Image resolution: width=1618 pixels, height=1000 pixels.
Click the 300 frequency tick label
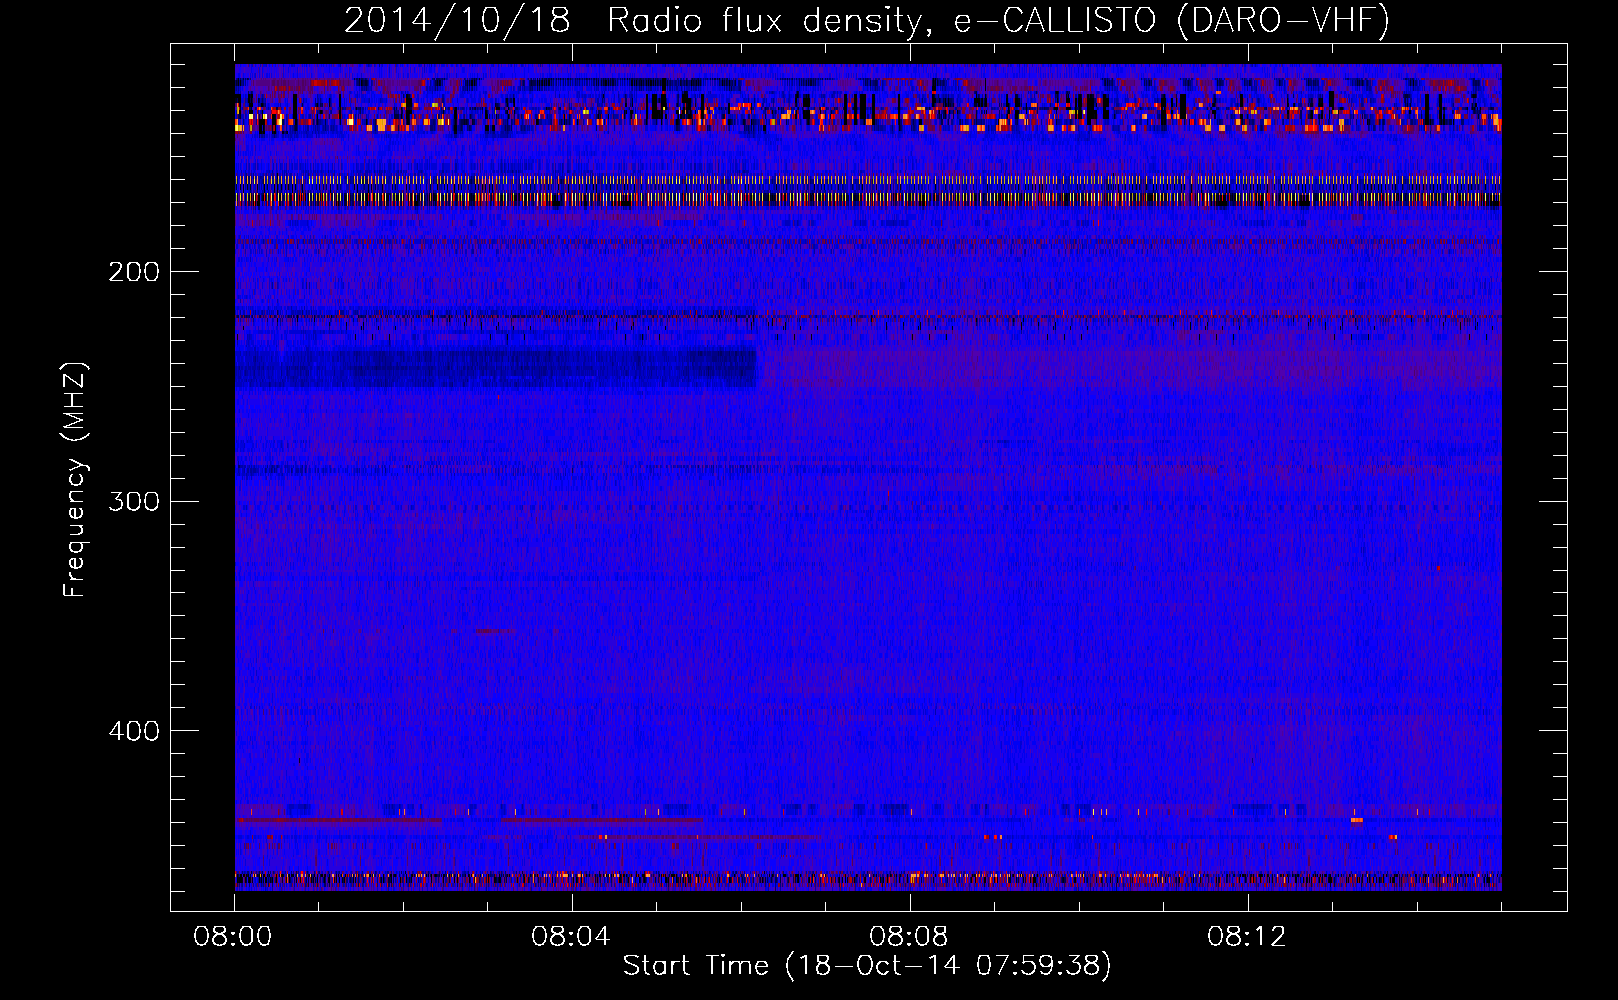(134, 501)
